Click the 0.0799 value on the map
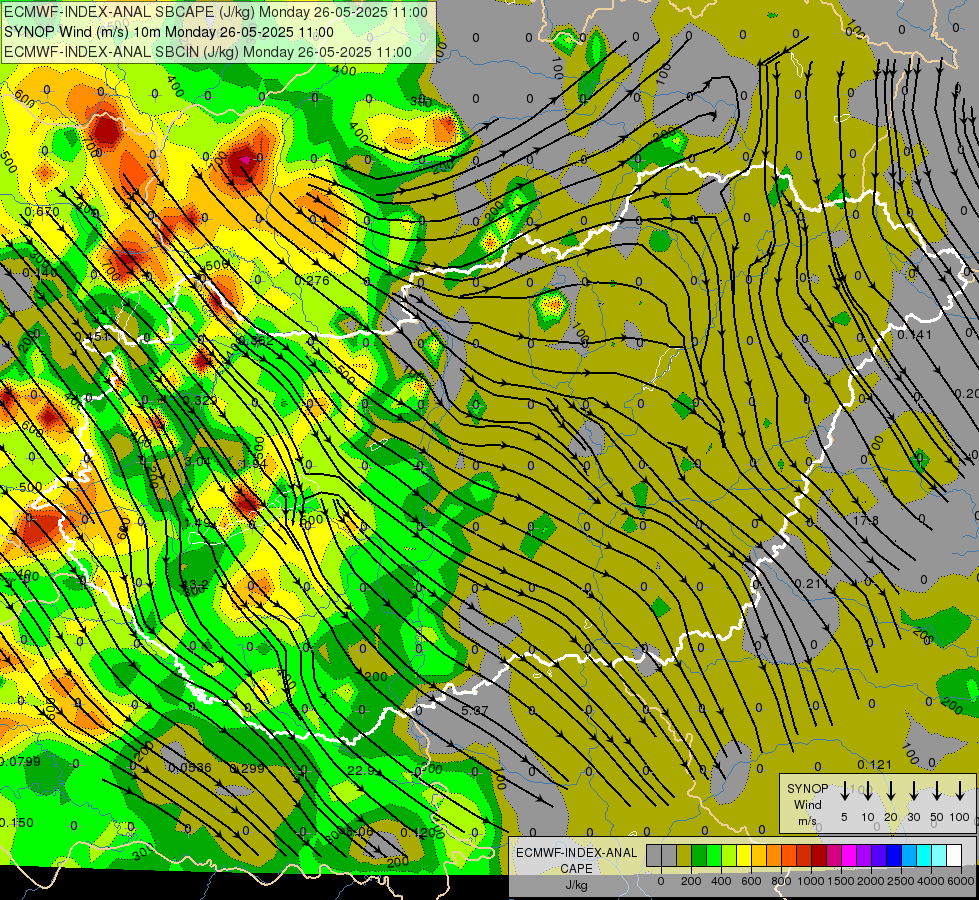The image size is (979, 900). click(x=20, y=761)
